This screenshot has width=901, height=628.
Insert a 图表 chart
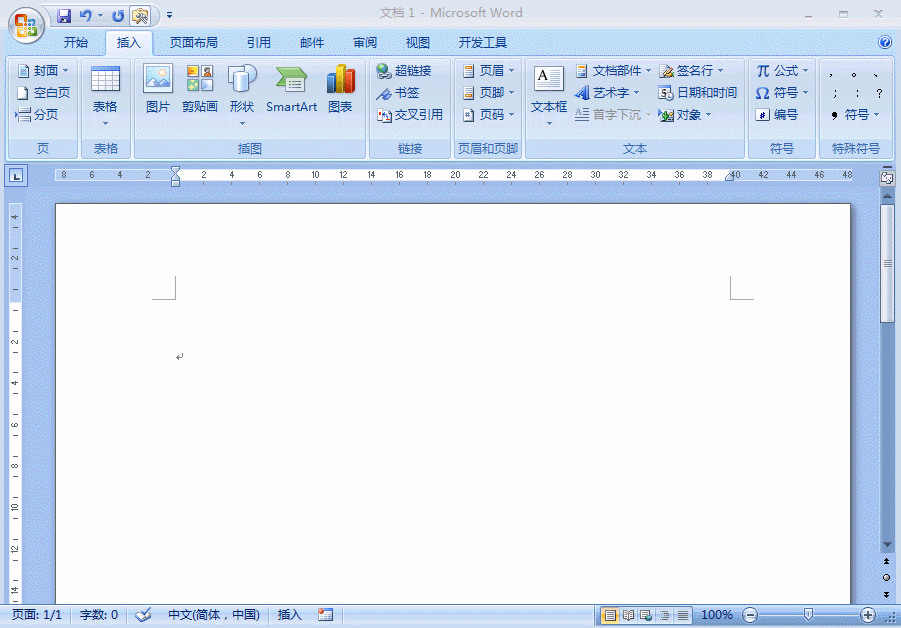340,89
